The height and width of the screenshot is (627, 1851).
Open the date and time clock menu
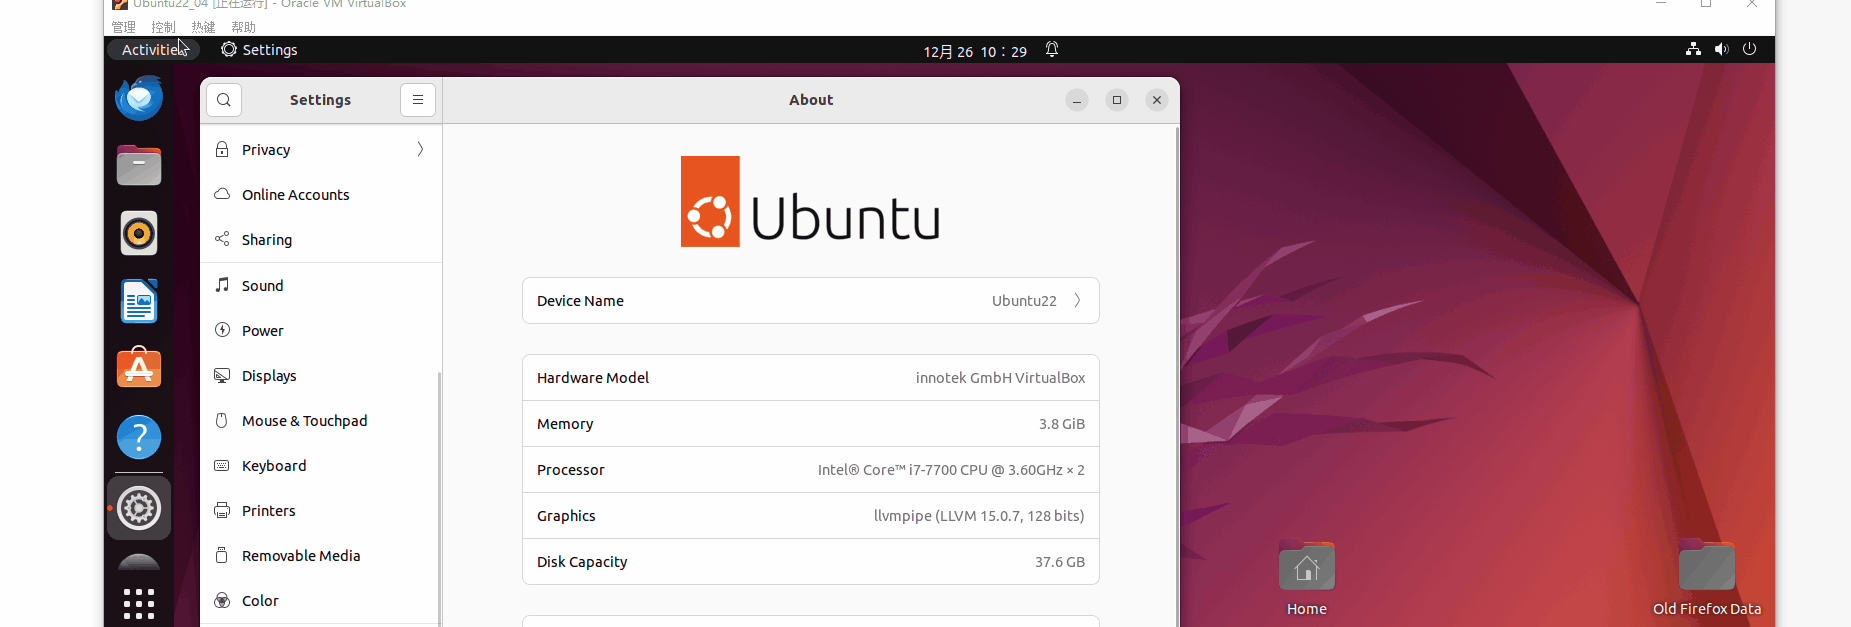point(975,51)
